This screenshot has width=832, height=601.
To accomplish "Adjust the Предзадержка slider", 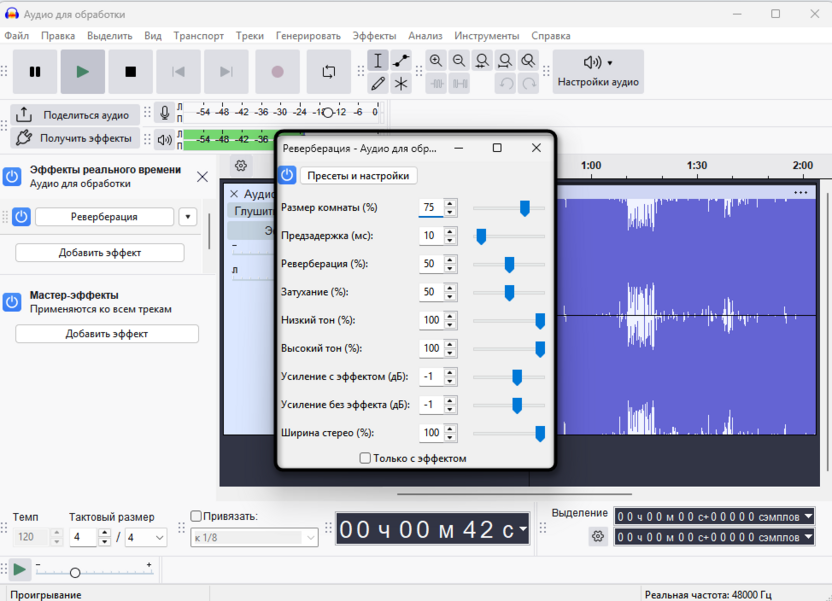I will point(481,236).
